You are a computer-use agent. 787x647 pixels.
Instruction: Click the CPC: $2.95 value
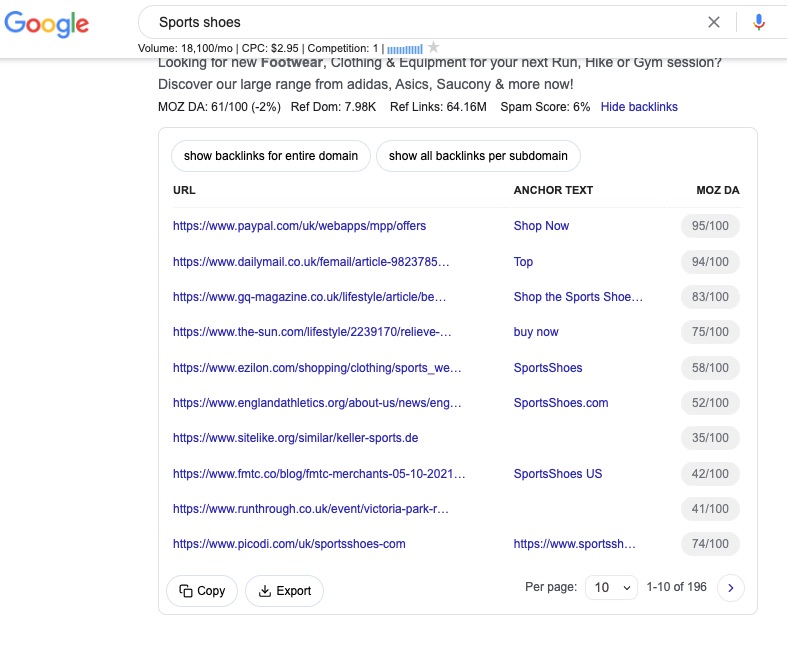pyautogui.click(x=270, y=49)
